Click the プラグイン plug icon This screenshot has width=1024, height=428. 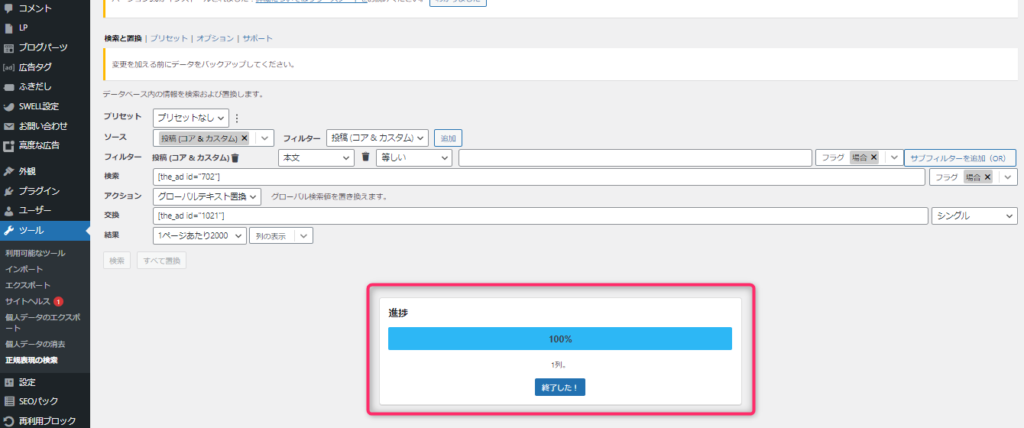coord(9,191)
